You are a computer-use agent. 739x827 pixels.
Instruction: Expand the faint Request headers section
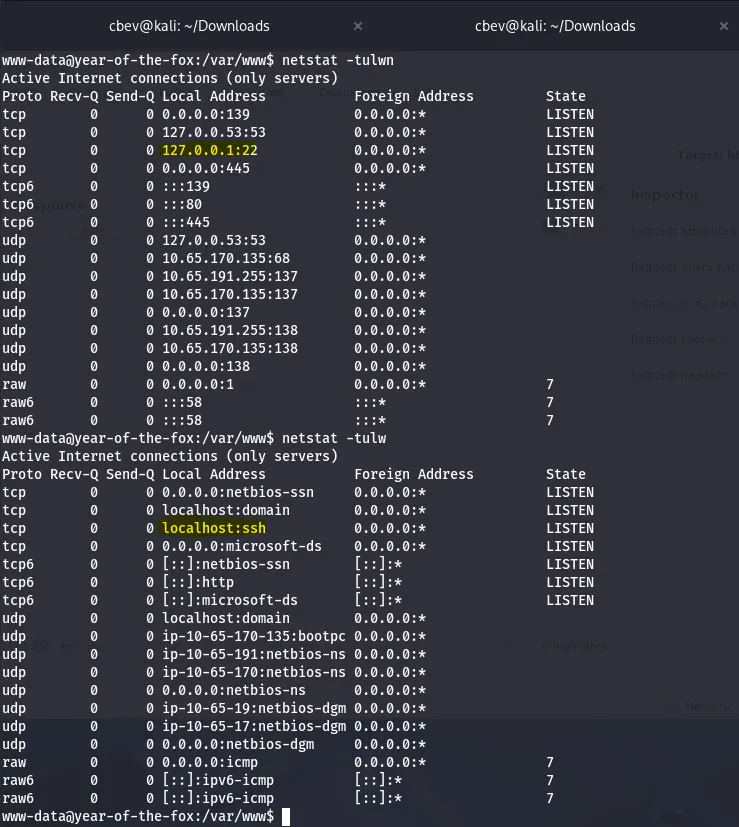pyautogui.click(x=676, y=375)
